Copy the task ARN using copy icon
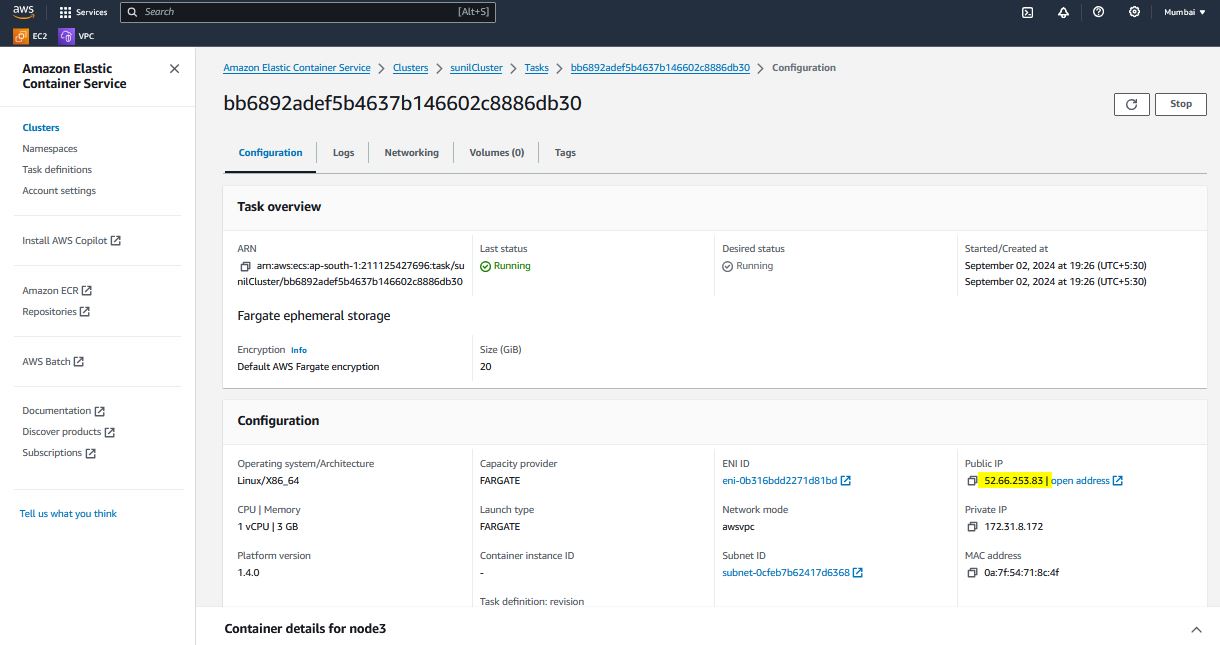This screenshot has height=645, width=1220. (245, 267)
